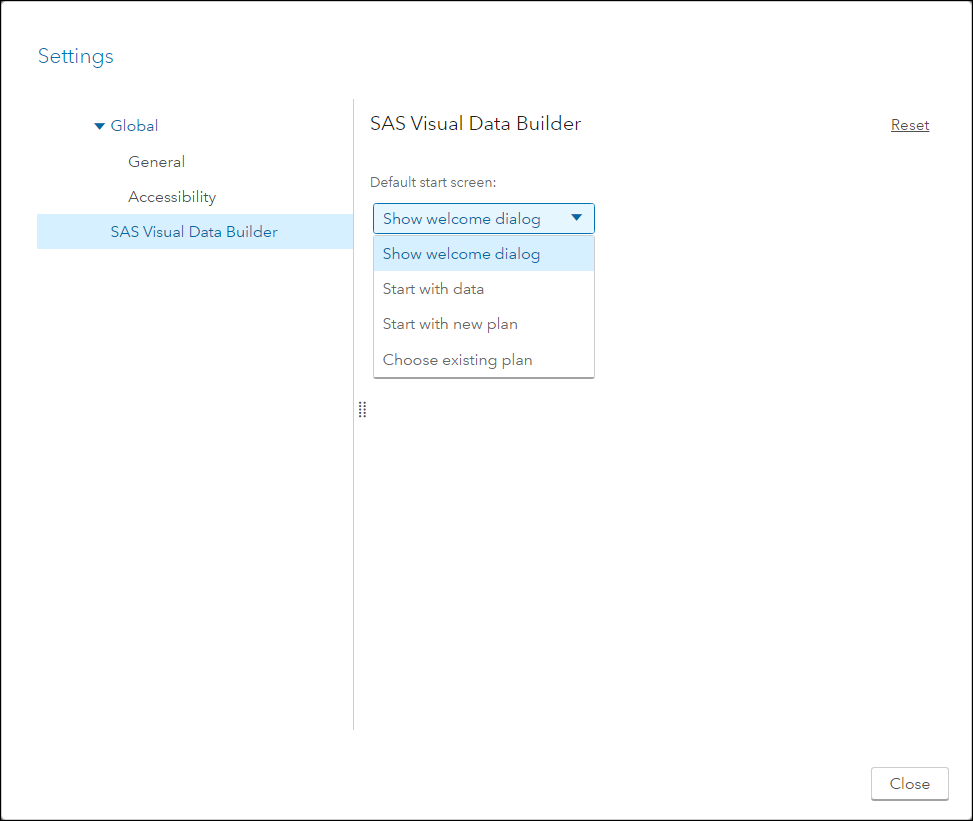The image size is (973, 821).
Task: Click the Reset link
Action: pos(909,125)
